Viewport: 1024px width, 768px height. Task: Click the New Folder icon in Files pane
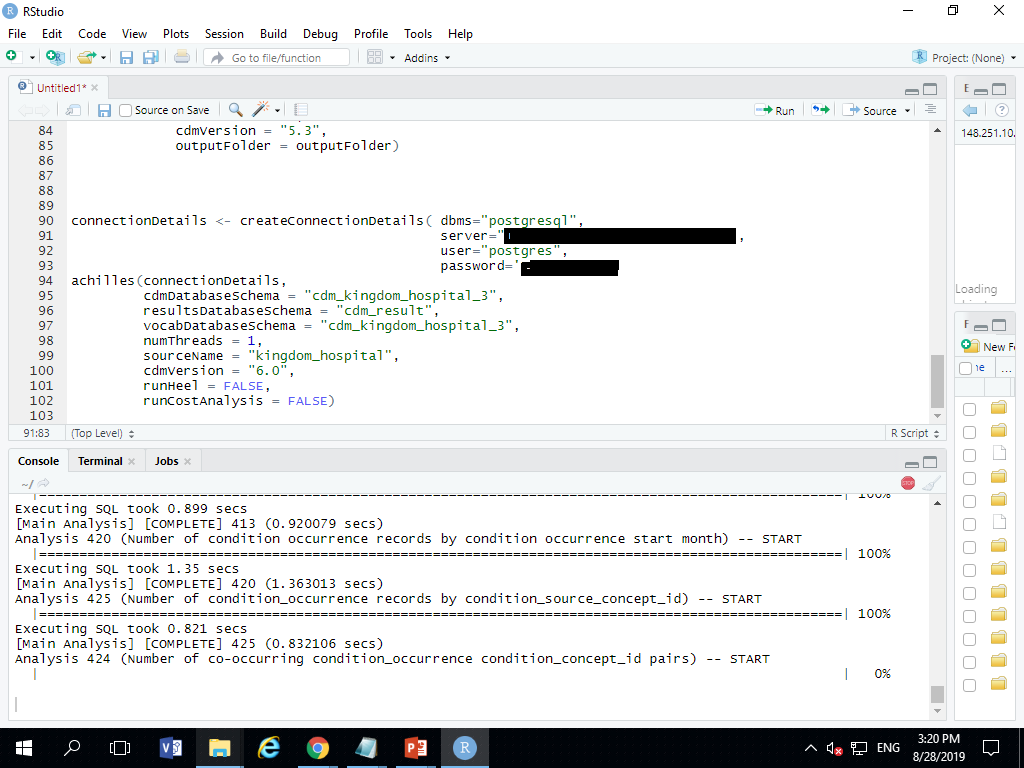click(x=970, y=345)
